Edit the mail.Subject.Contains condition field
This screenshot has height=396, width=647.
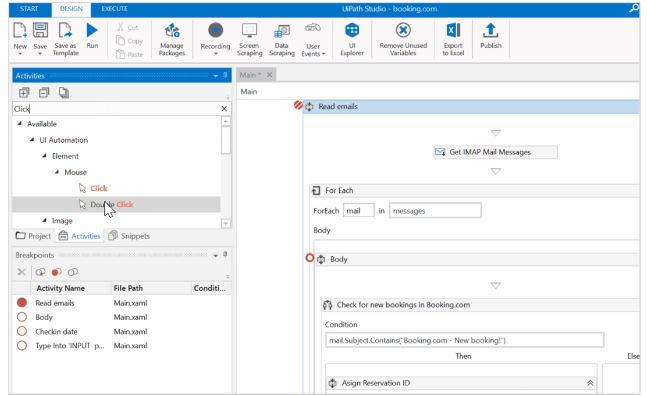464,340
